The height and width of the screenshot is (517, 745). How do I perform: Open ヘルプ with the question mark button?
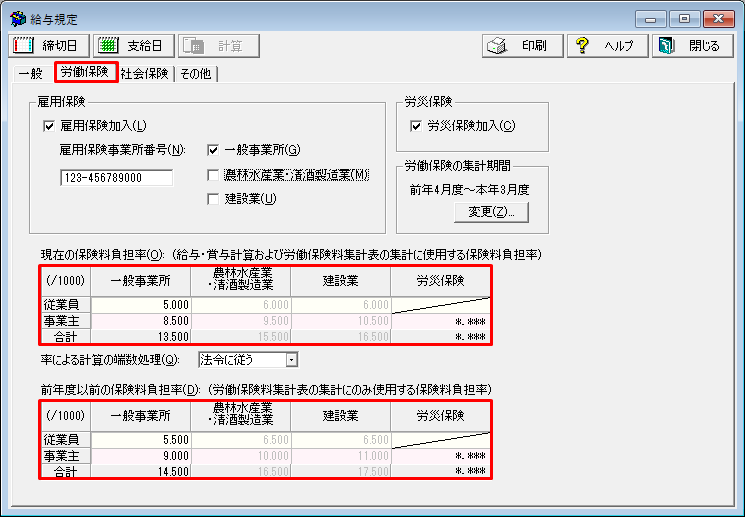[x=607, y=46]
